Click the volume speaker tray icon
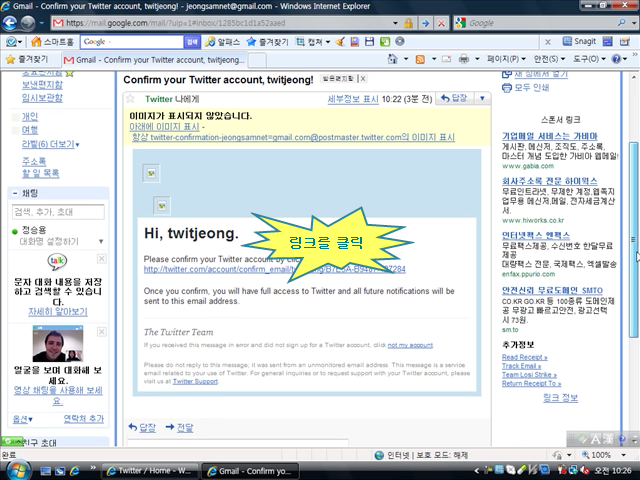 coord(585,471)
